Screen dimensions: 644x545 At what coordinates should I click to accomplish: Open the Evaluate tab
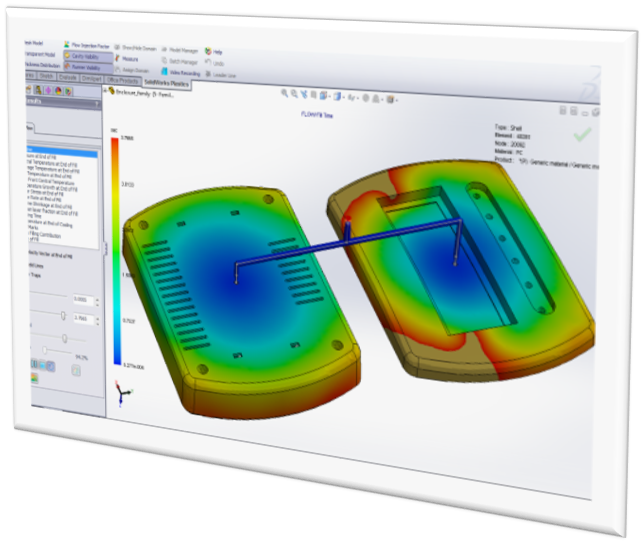click(x=68, y=77)
